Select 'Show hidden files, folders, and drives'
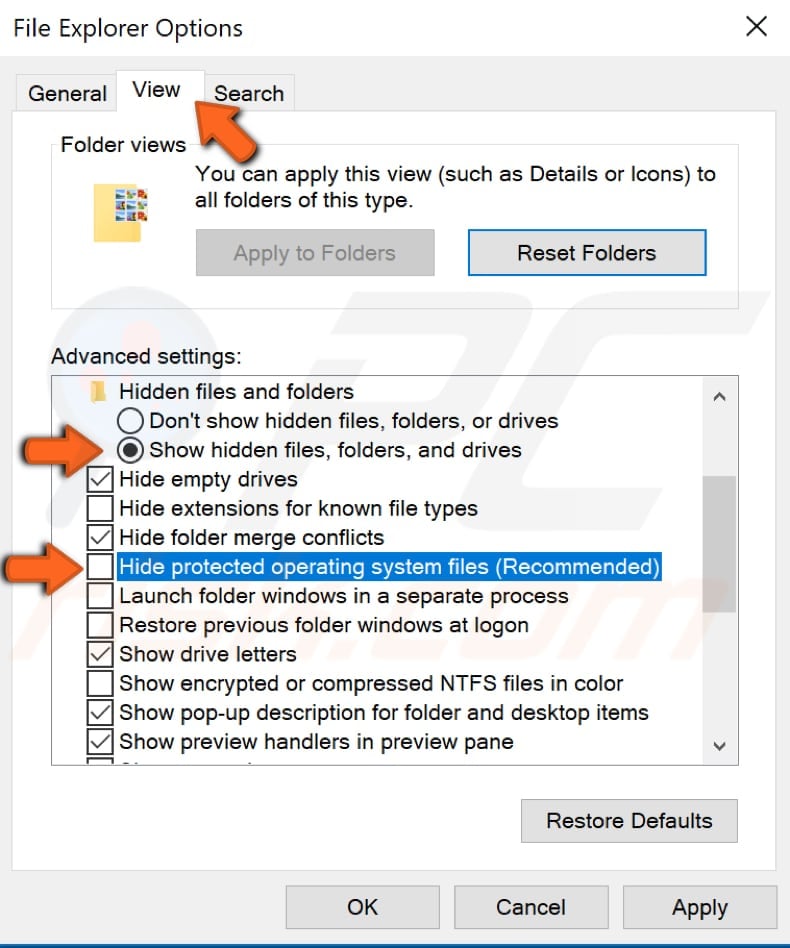 pos(131,450)
